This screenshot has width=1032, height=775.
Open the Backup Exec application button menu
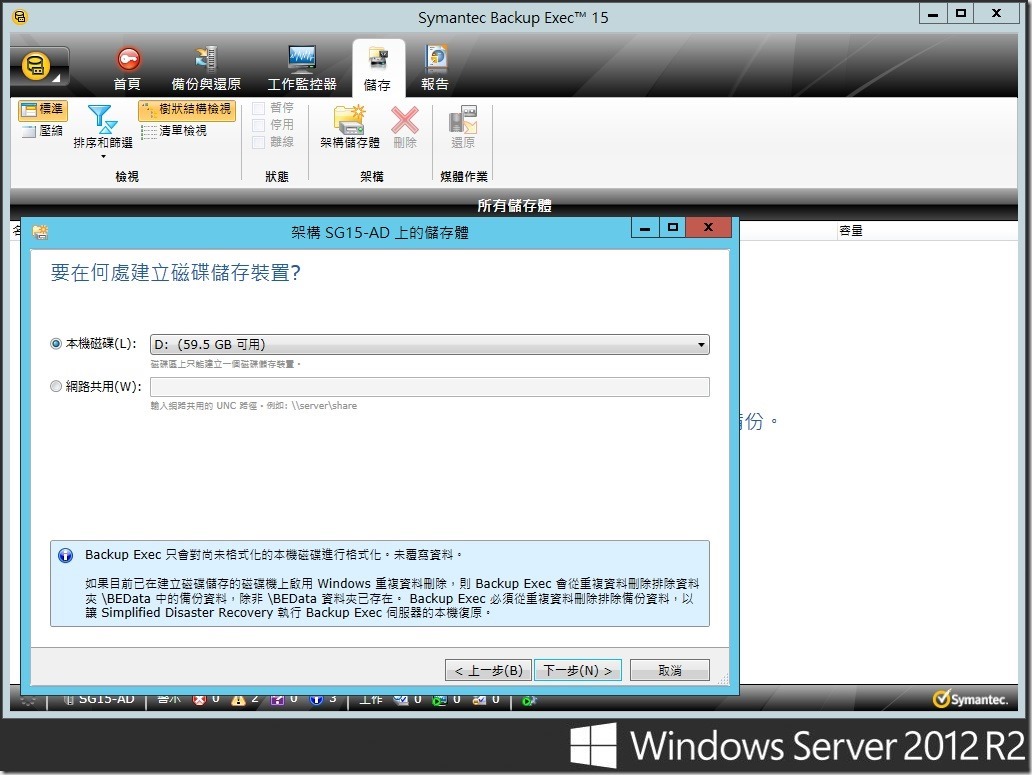39,67
